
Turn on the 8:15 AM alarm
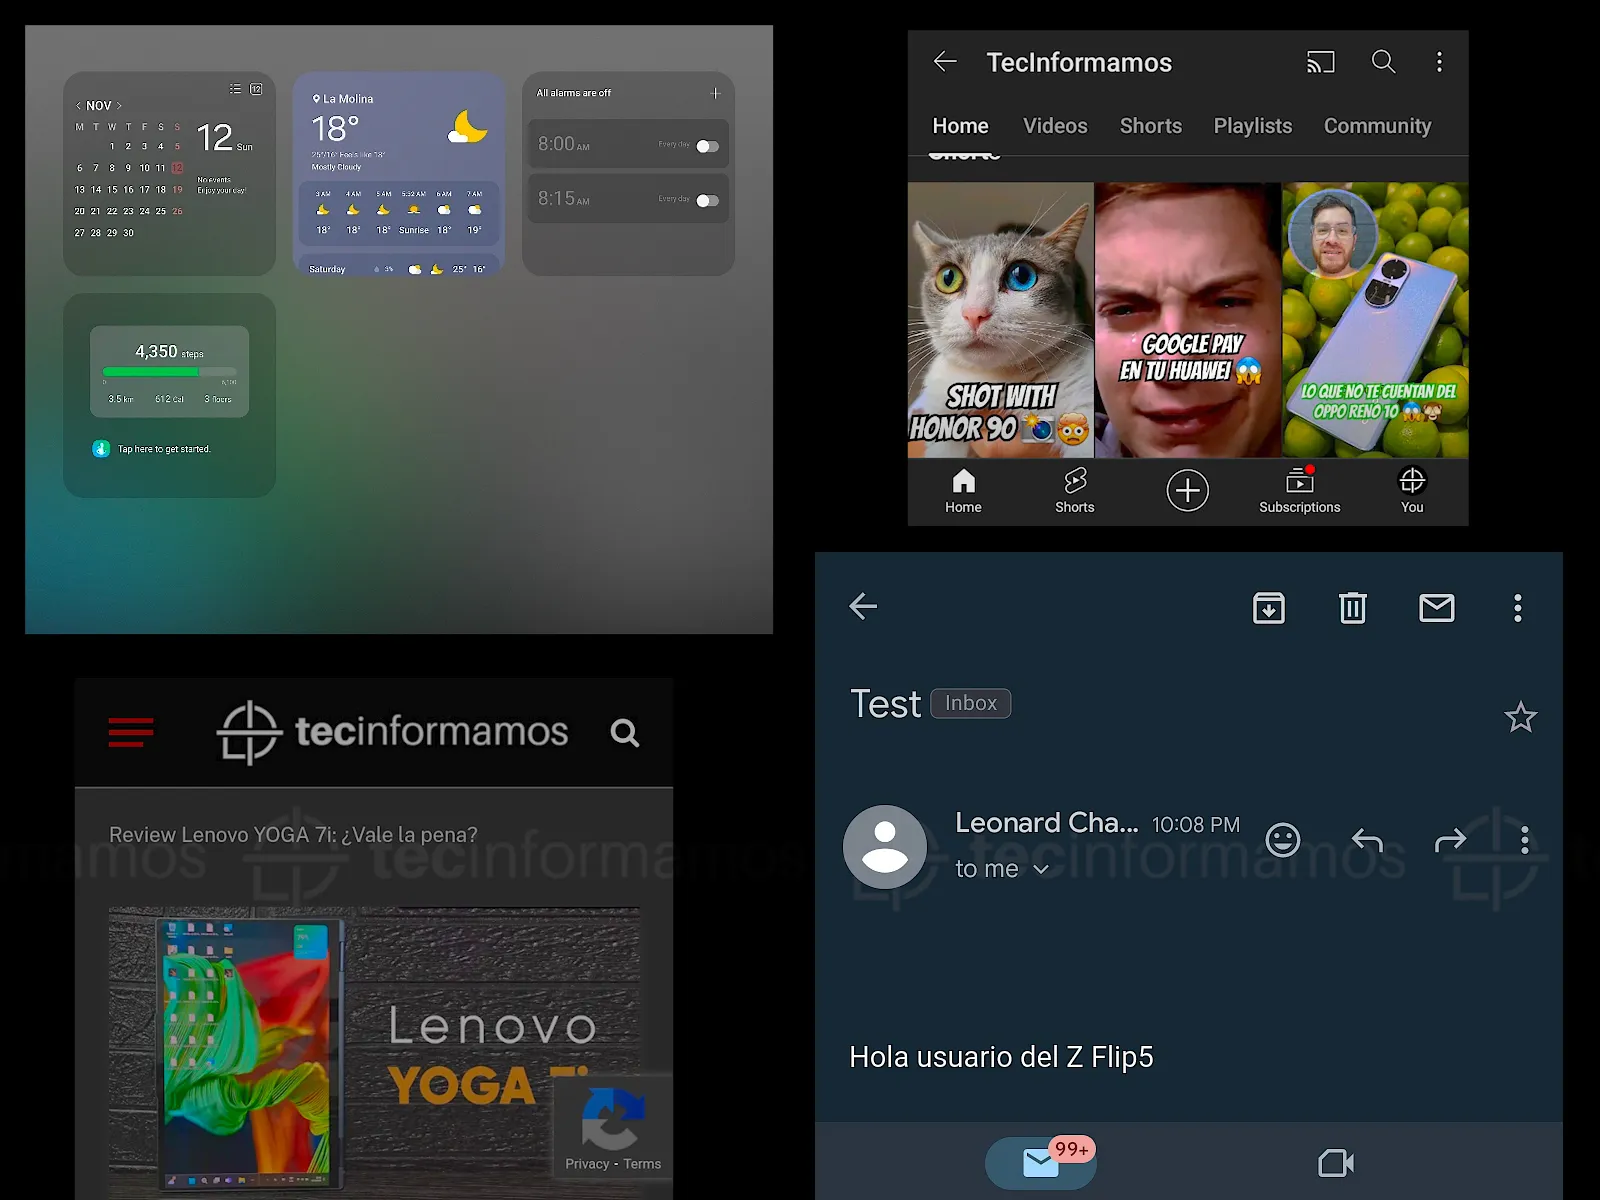tap(707, 201)
